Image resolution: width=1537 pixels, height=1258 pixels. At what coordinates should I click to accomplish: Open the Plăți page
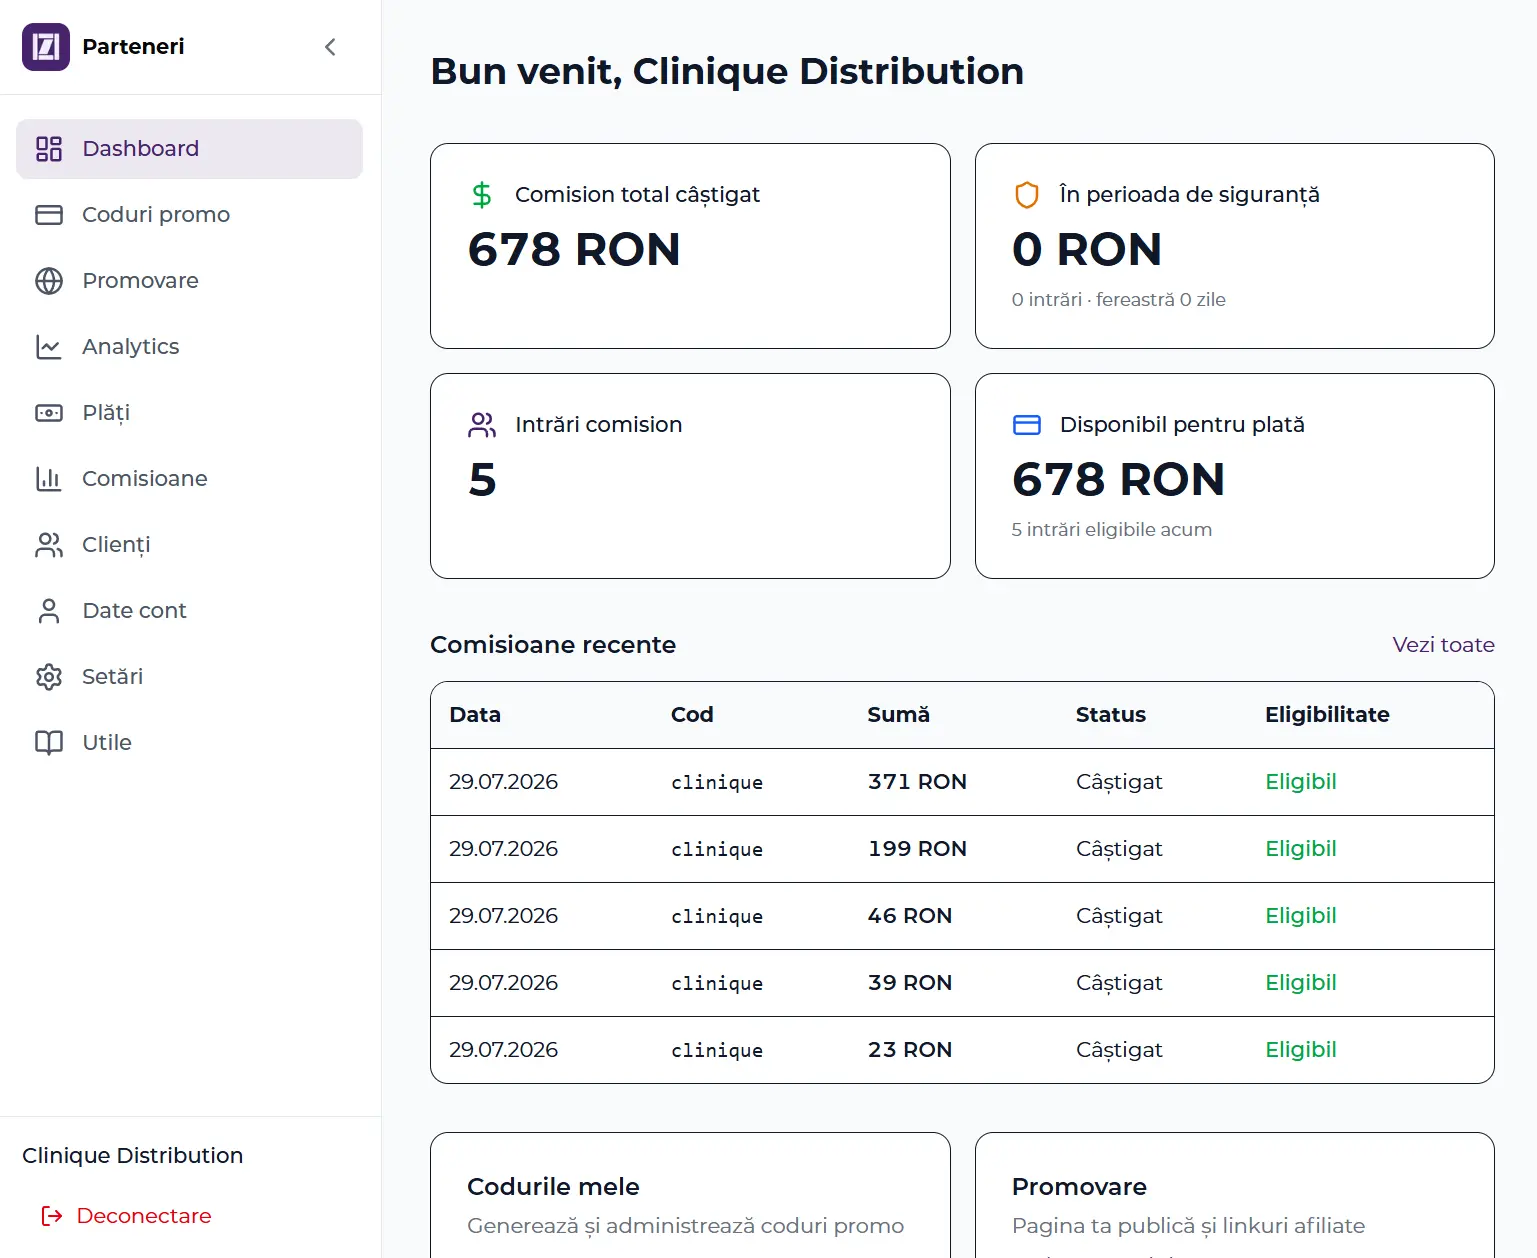click(189, 413)
